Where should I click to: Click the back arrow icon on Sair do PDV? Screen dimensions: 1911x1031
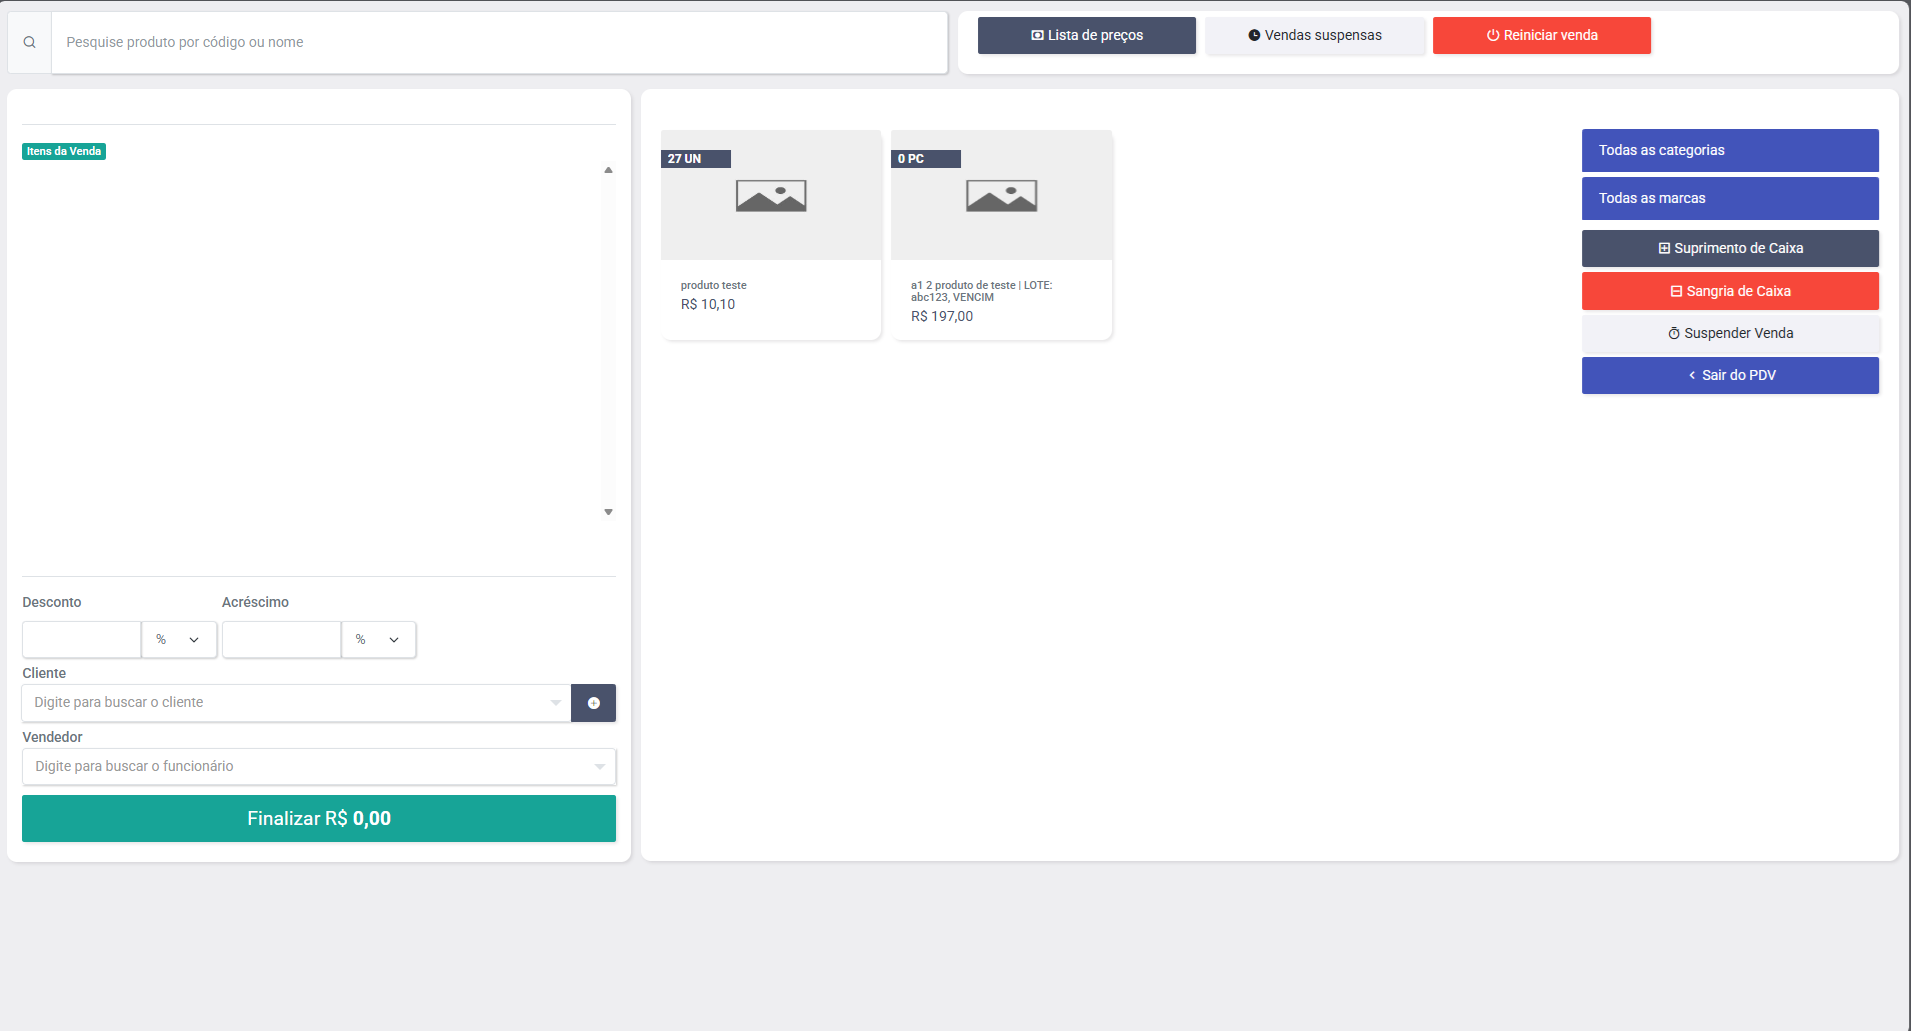click(1692, 375)
